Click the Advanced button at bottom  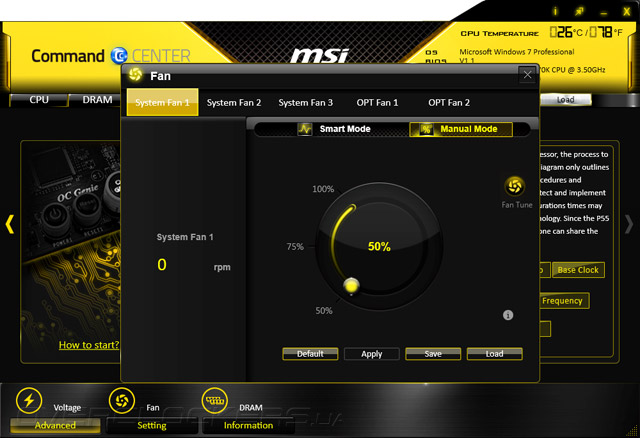pyautogui.click(x=55, y=425)
